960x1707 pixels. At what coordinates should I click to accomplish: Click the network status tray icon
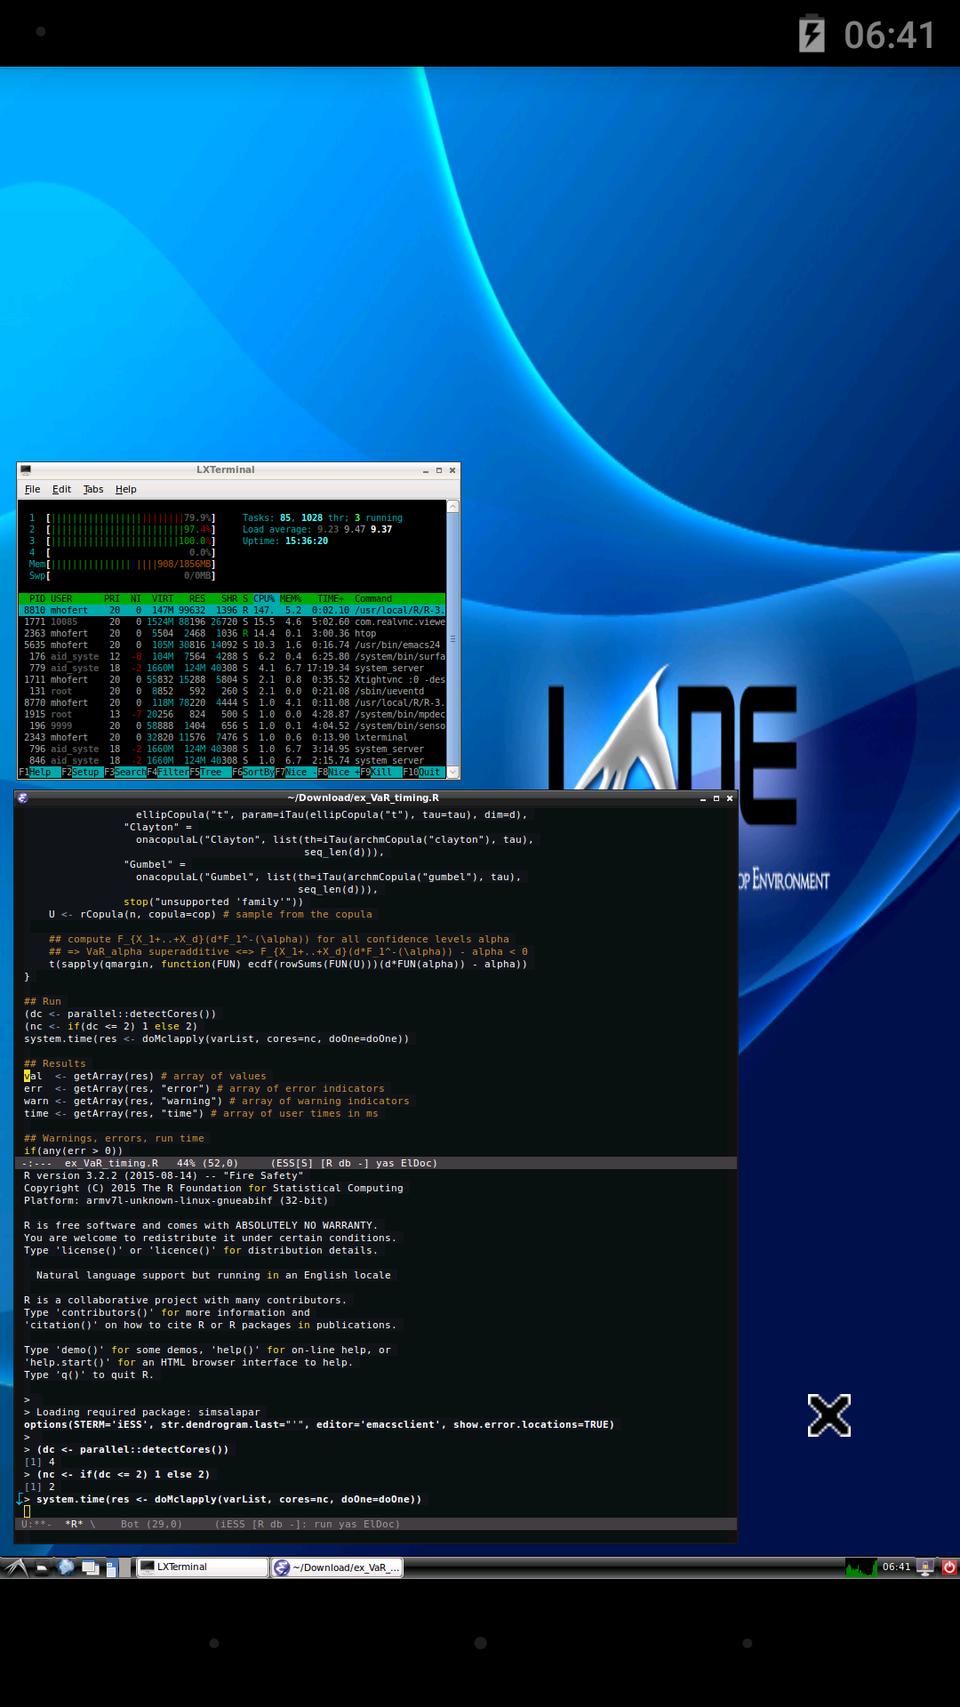926,1567
